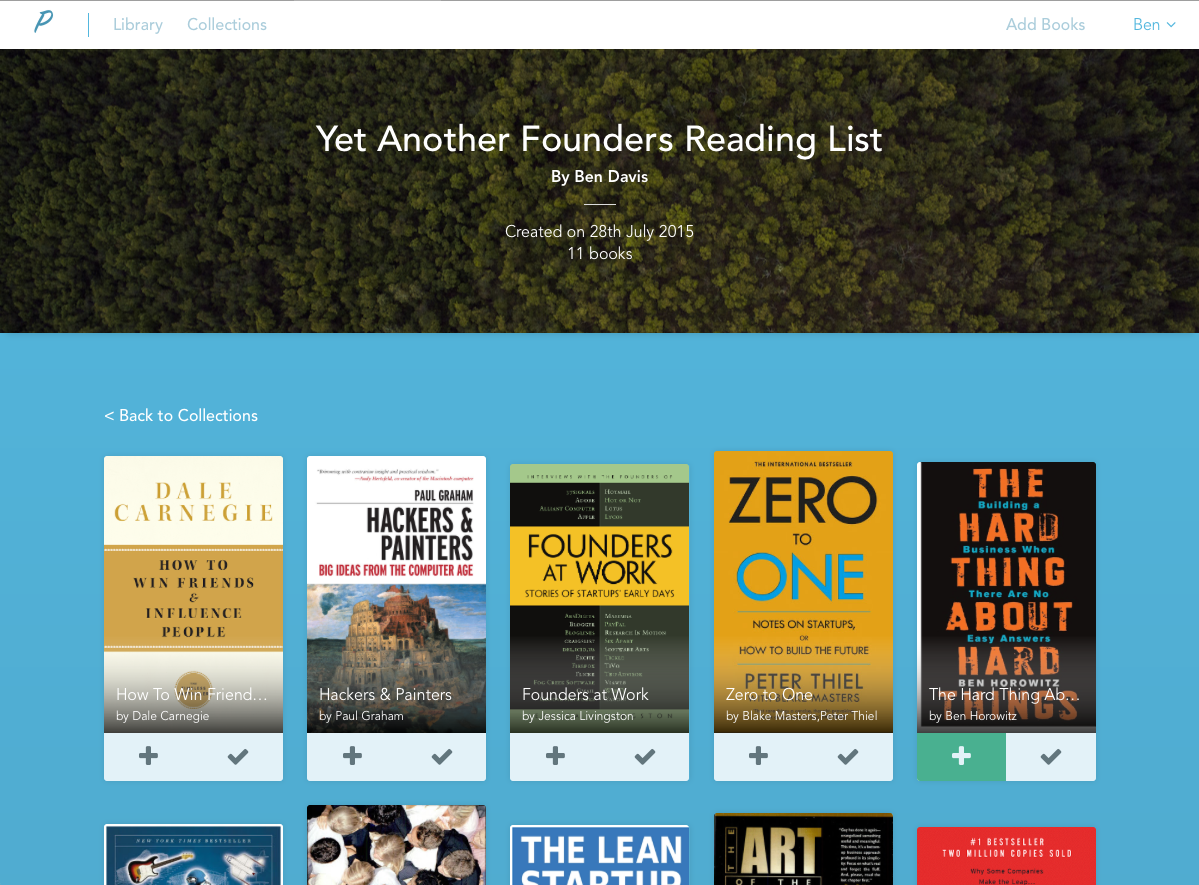This screenshot has width=1199, height=885.
Task: Go Back to Collections
Action: click(181, 415)
